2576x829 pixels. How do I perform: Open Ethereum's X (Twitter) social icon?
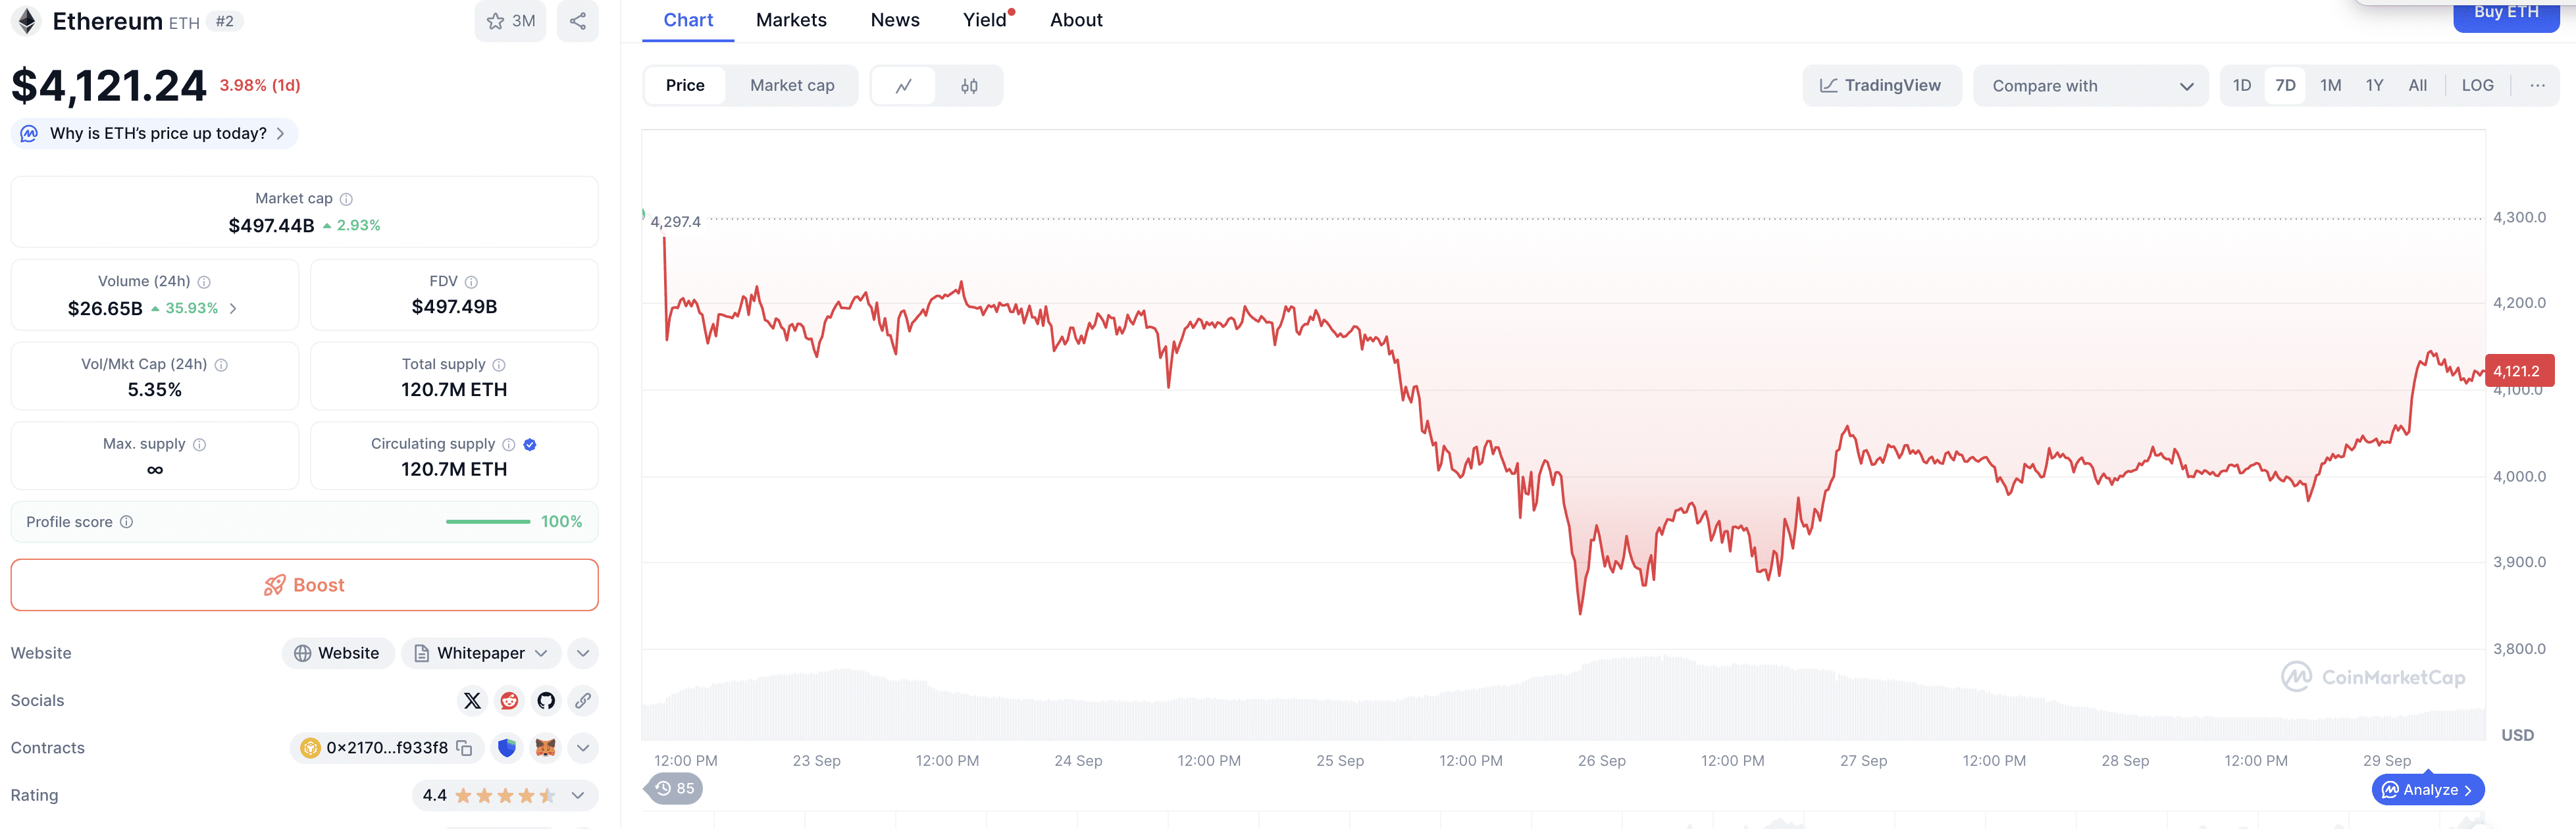[472, 700]
